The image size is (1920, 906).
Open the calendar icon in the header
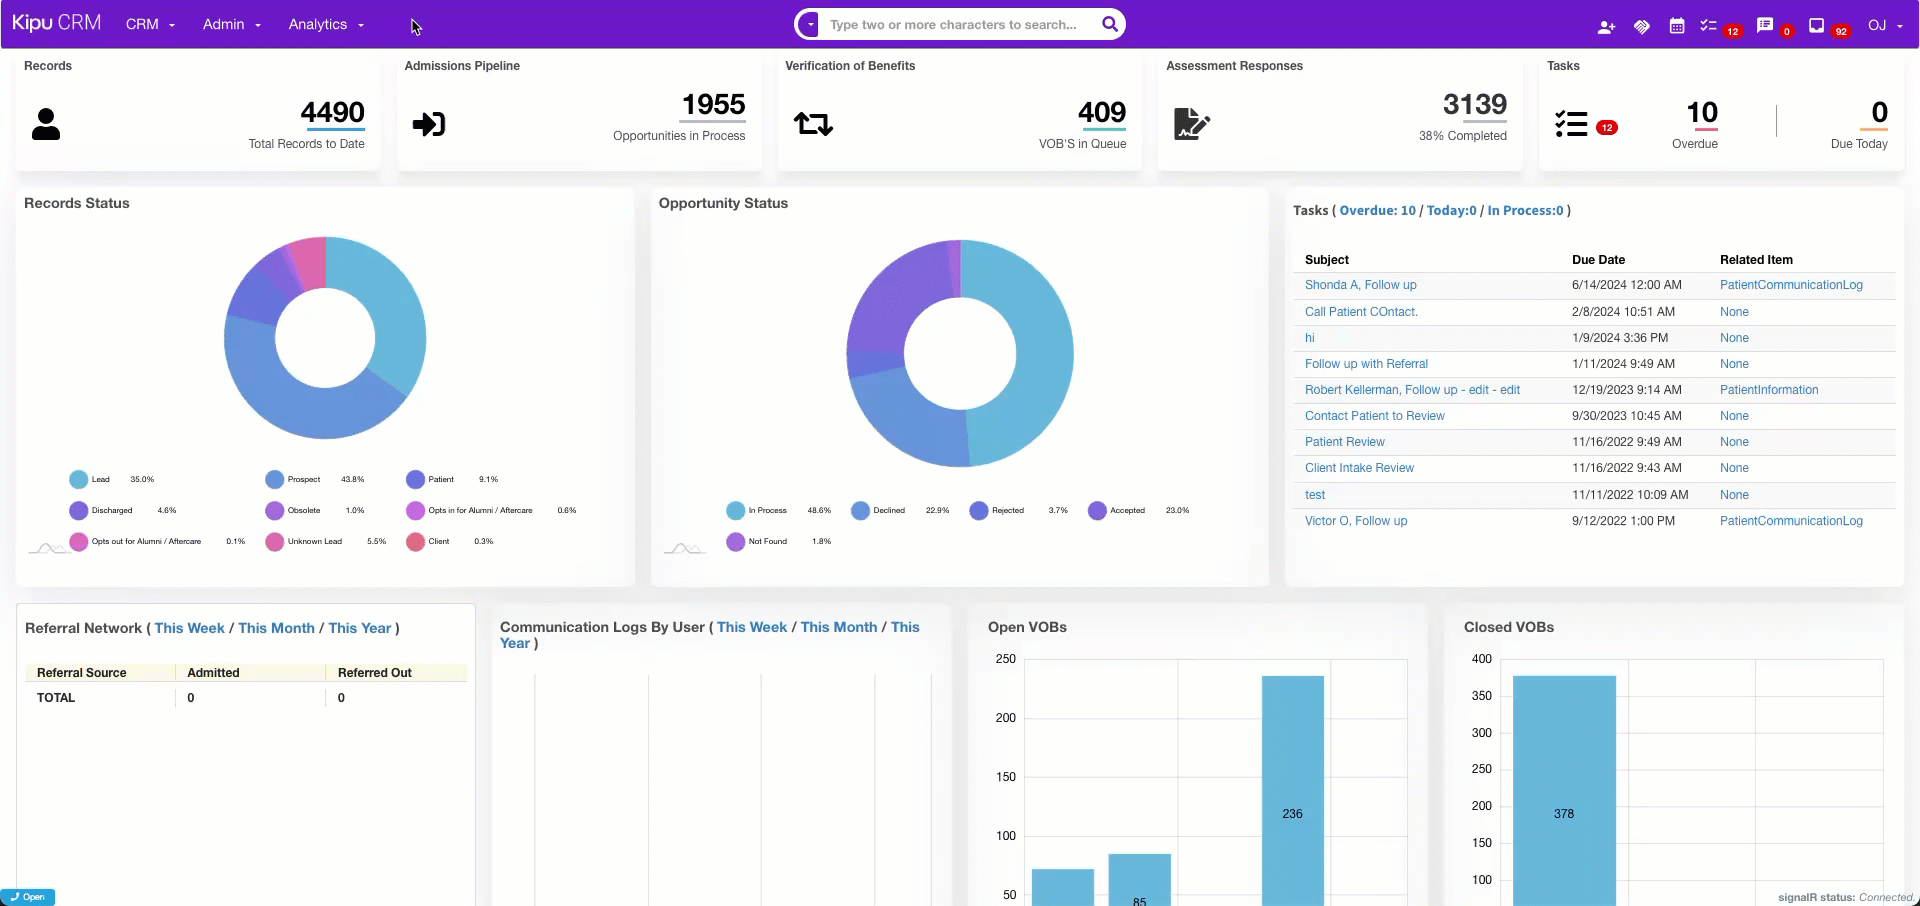[x=1677, y=26]
